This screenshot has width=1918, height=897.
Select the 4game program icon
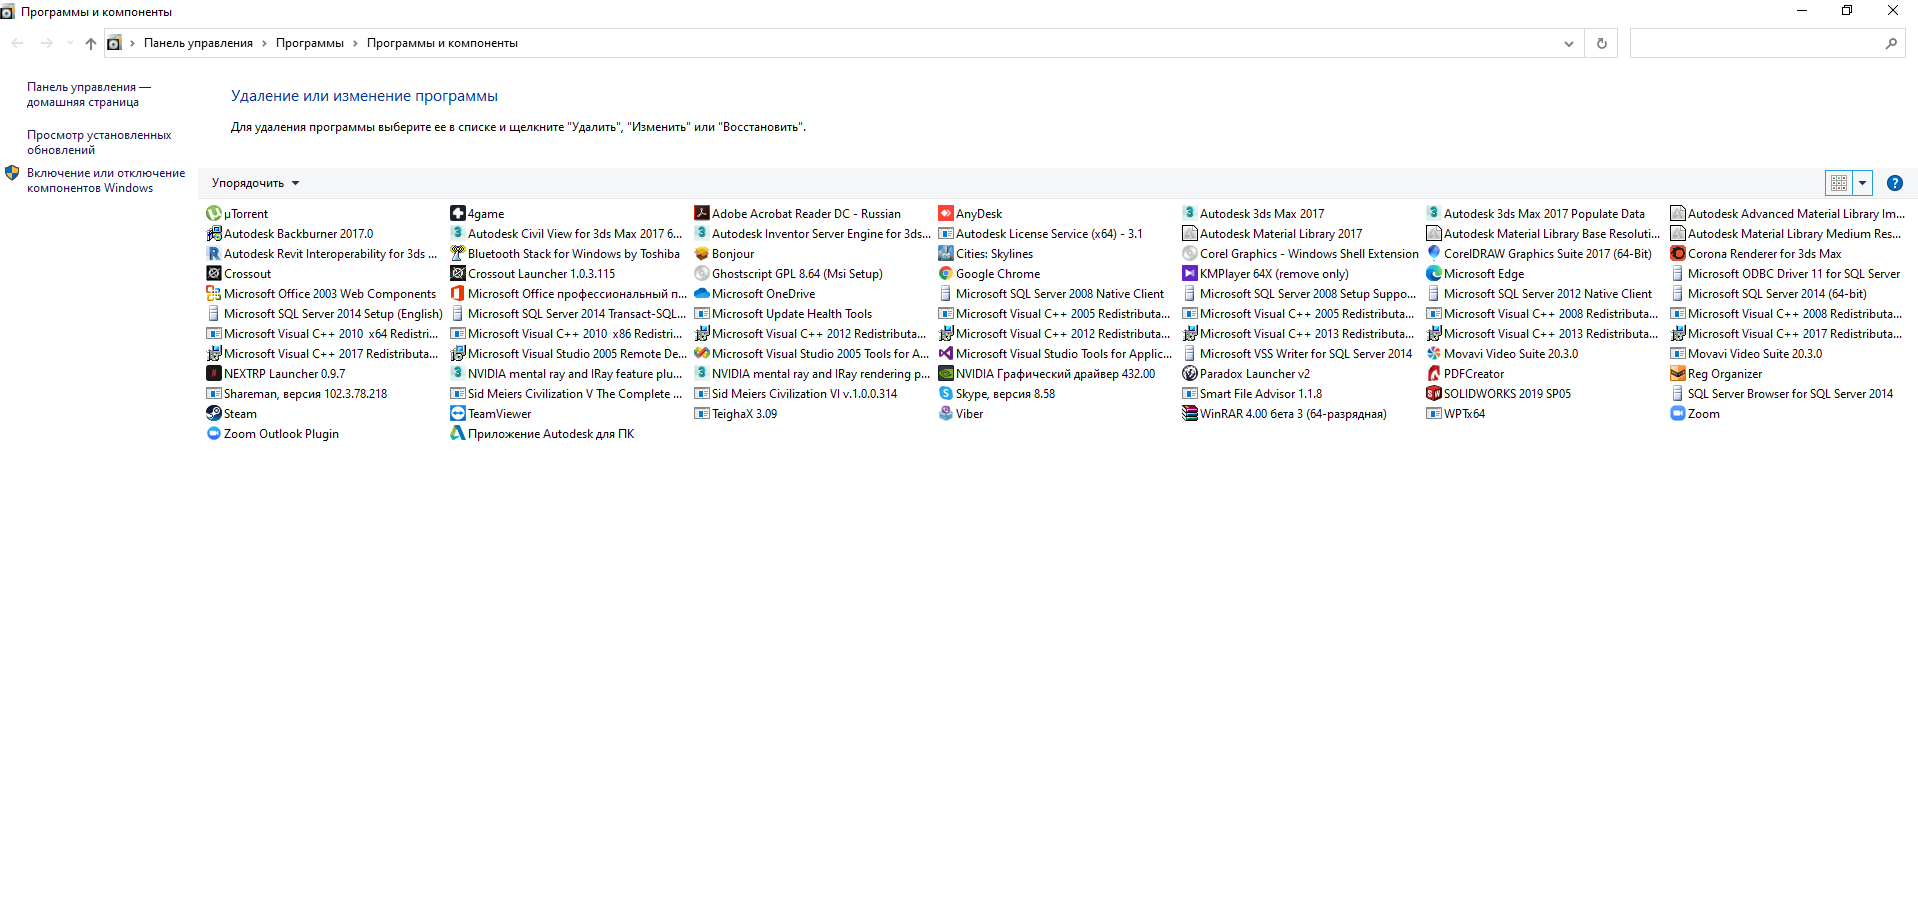click(x=457, y=213)
